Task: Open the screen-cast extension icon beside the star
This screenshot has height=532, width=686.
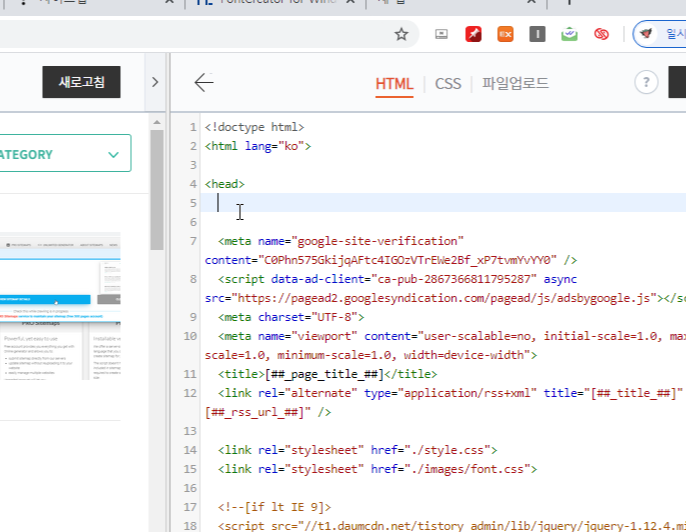Action: [x=441, y=34]
